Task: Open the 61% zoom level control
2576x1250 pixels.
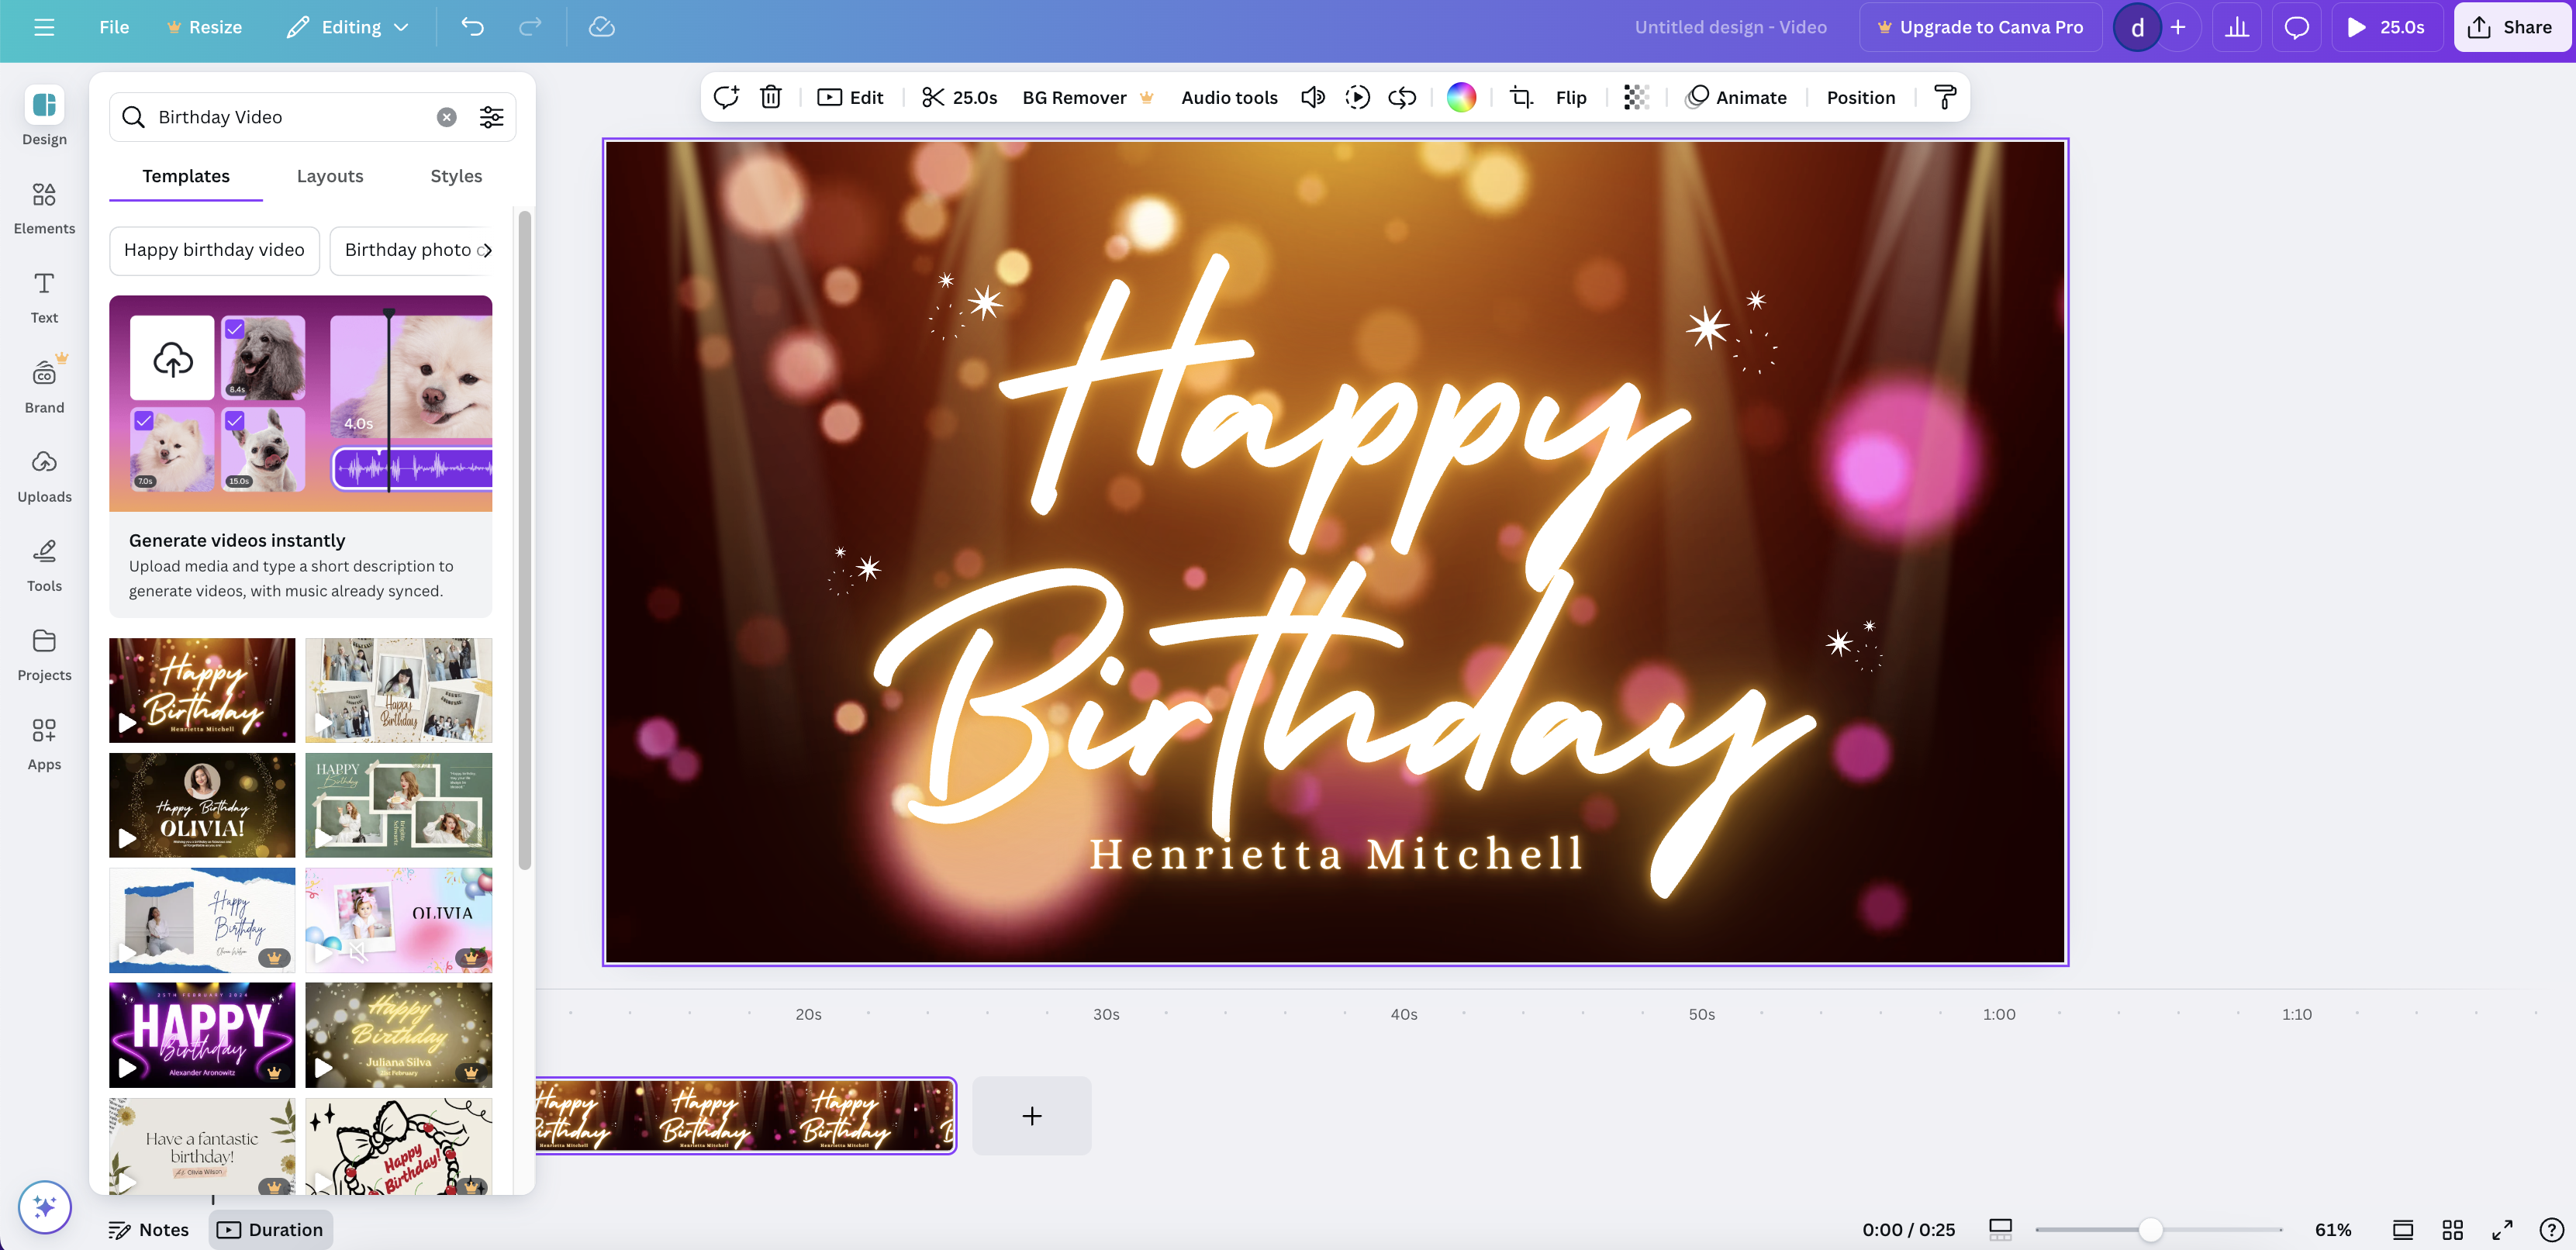Action: click(2334, 1229)
